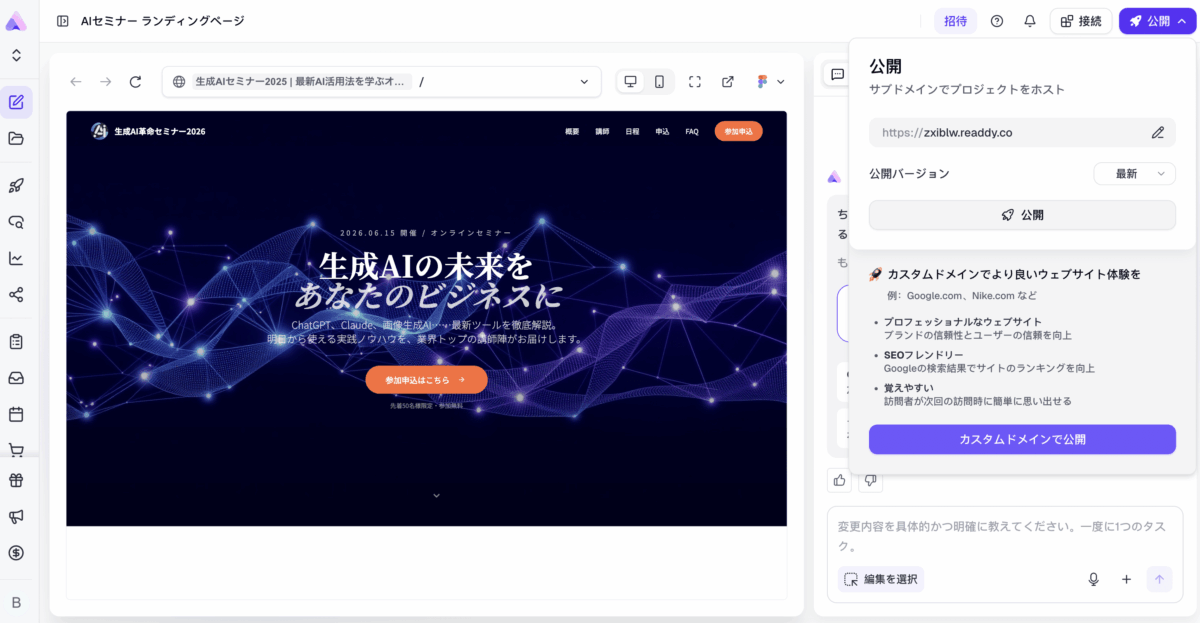The image size is (1200, 623).
Task: Click the 公開バージョン label text
Action: [x=909, y=174]
